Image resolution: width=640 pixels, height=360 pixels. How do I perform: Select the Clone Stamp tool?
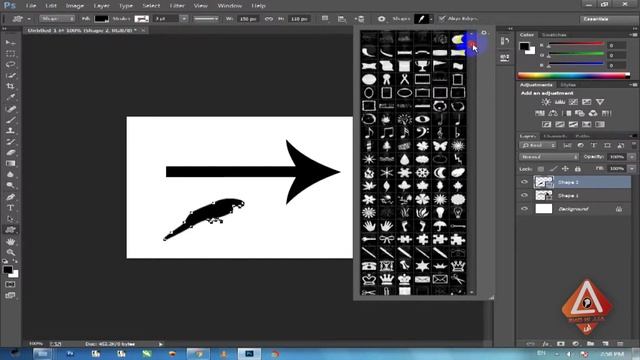click(x=11, y=131)
